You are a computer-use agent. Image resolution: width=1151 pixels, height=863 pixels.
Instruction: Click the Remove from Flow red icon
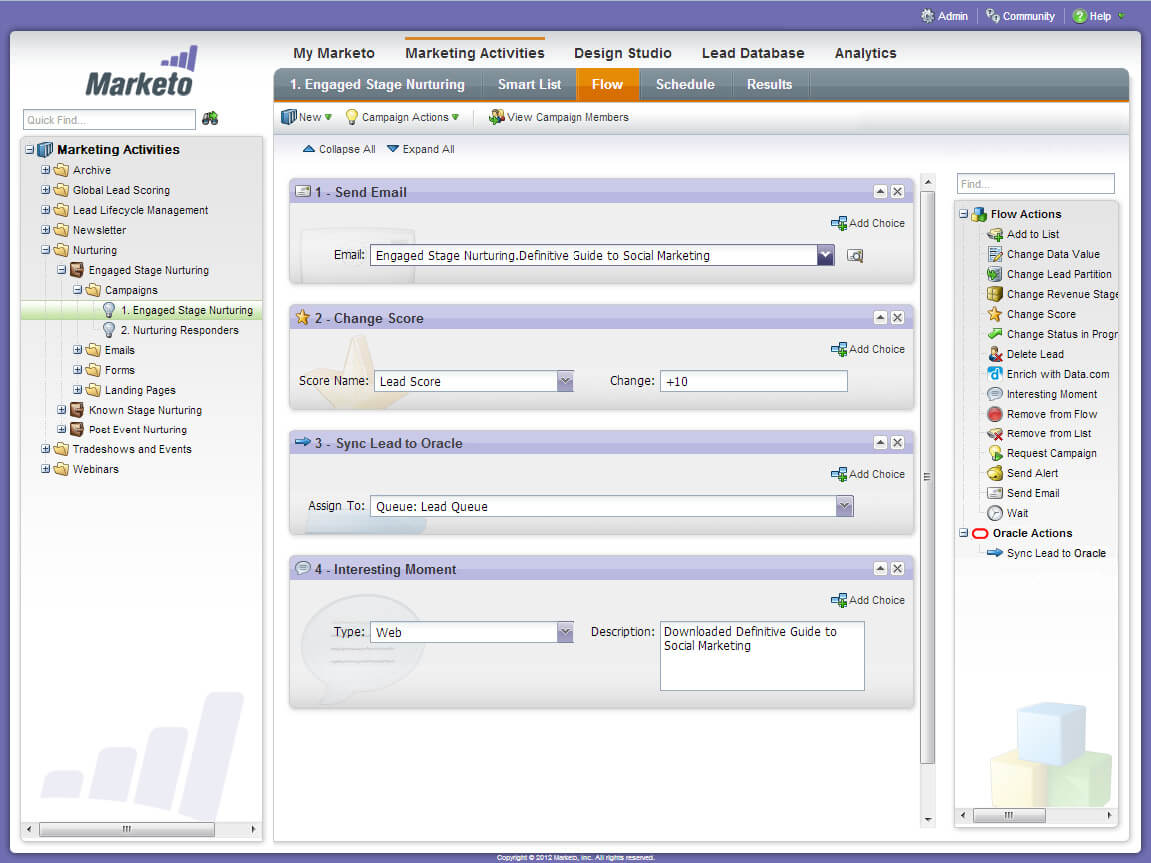point(995,414)
